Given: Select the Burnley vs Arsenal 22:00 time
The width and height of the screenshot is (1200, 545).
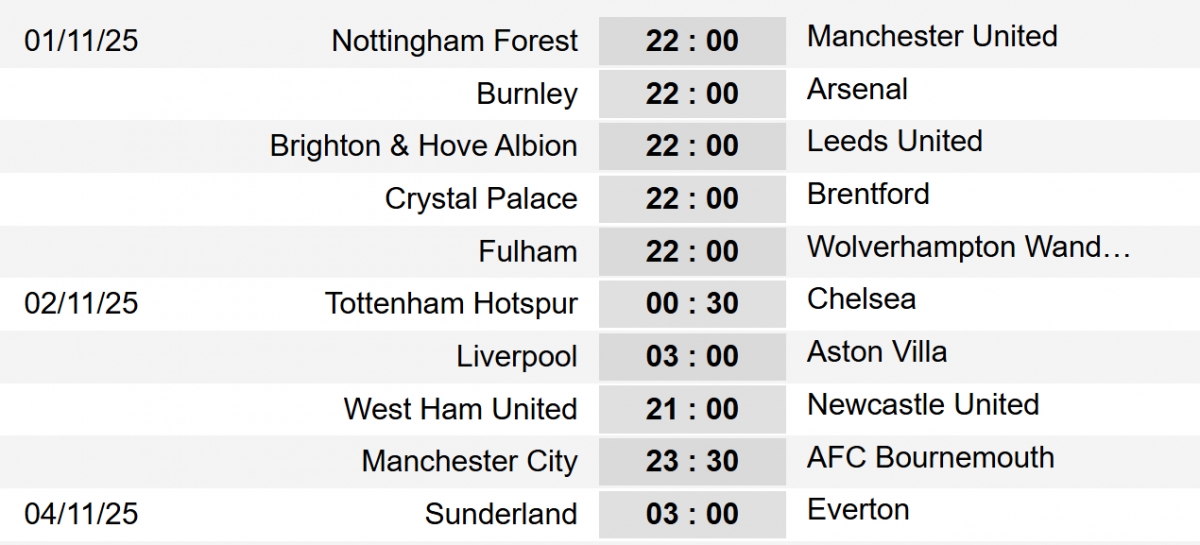Looking at the screenshot, I should [x=692, y=94].
